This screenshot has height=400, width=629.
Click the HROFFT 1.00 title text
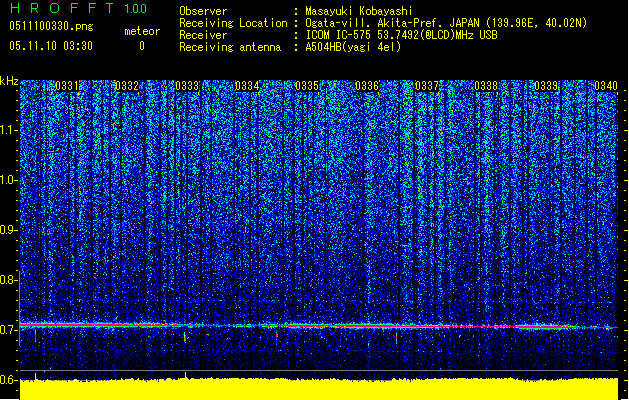(x=79, y=8)
